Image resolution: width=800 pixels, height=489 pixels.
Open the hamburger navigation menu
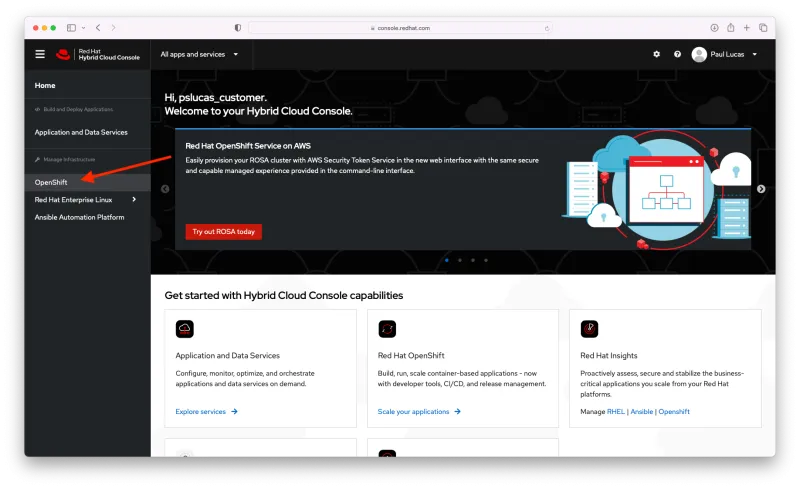tap(40, 54)
